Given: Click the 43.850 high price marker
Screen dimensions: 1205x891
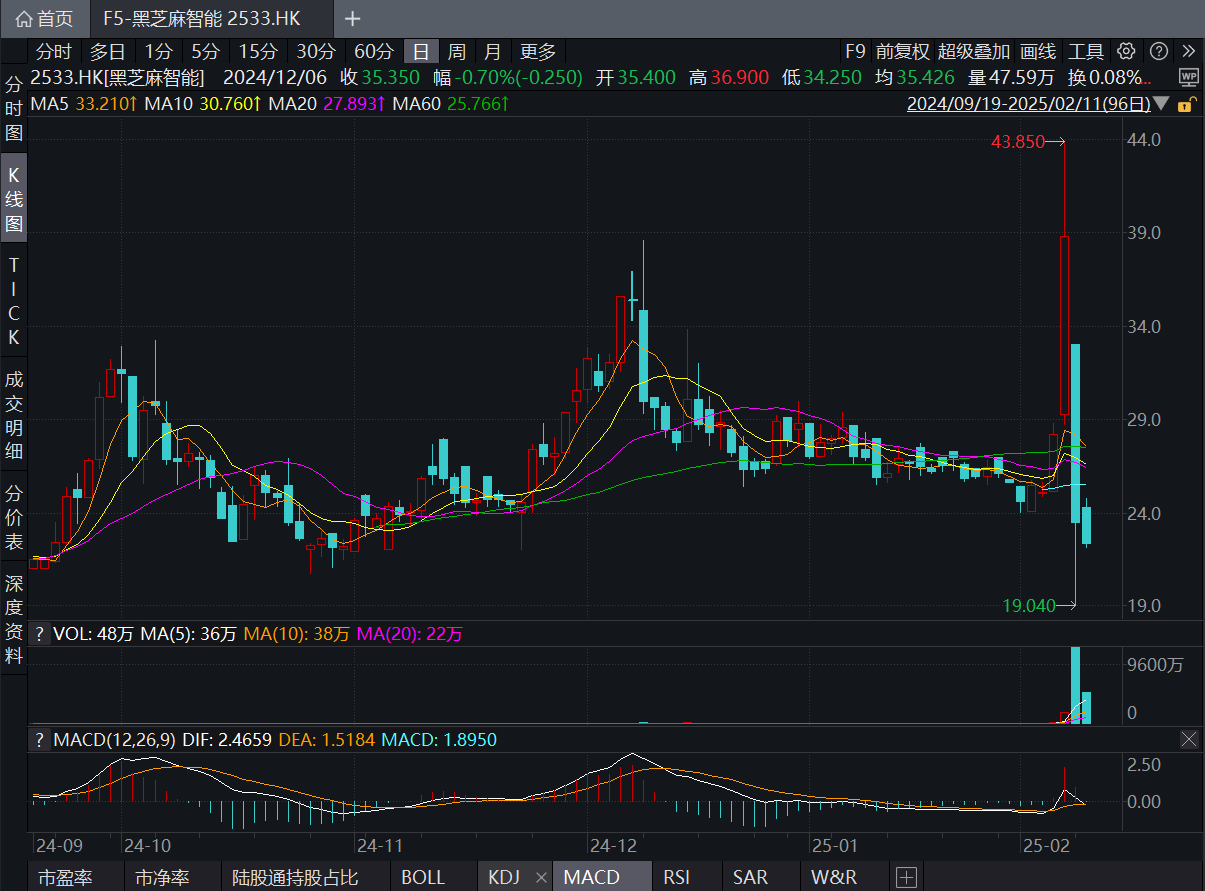Looking at the screenshot, I should tap(1016, 142).
